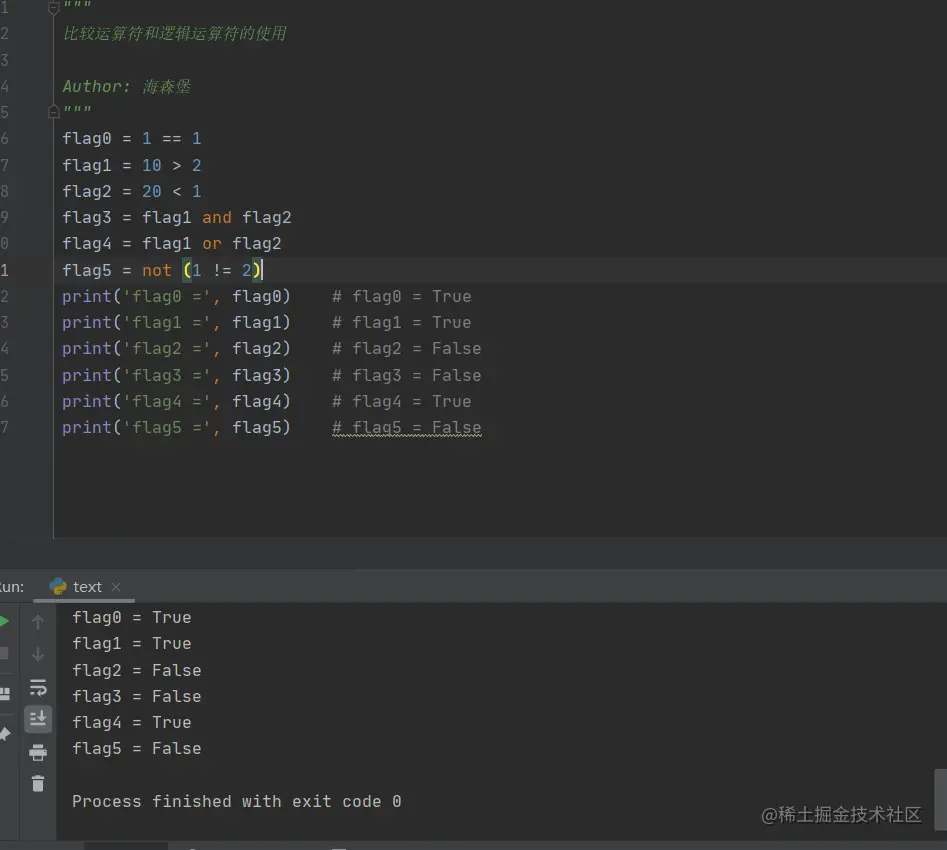Screen dimensions: 947x850
Task: Pin the Run tab with the pin icon
Action: 5,734
